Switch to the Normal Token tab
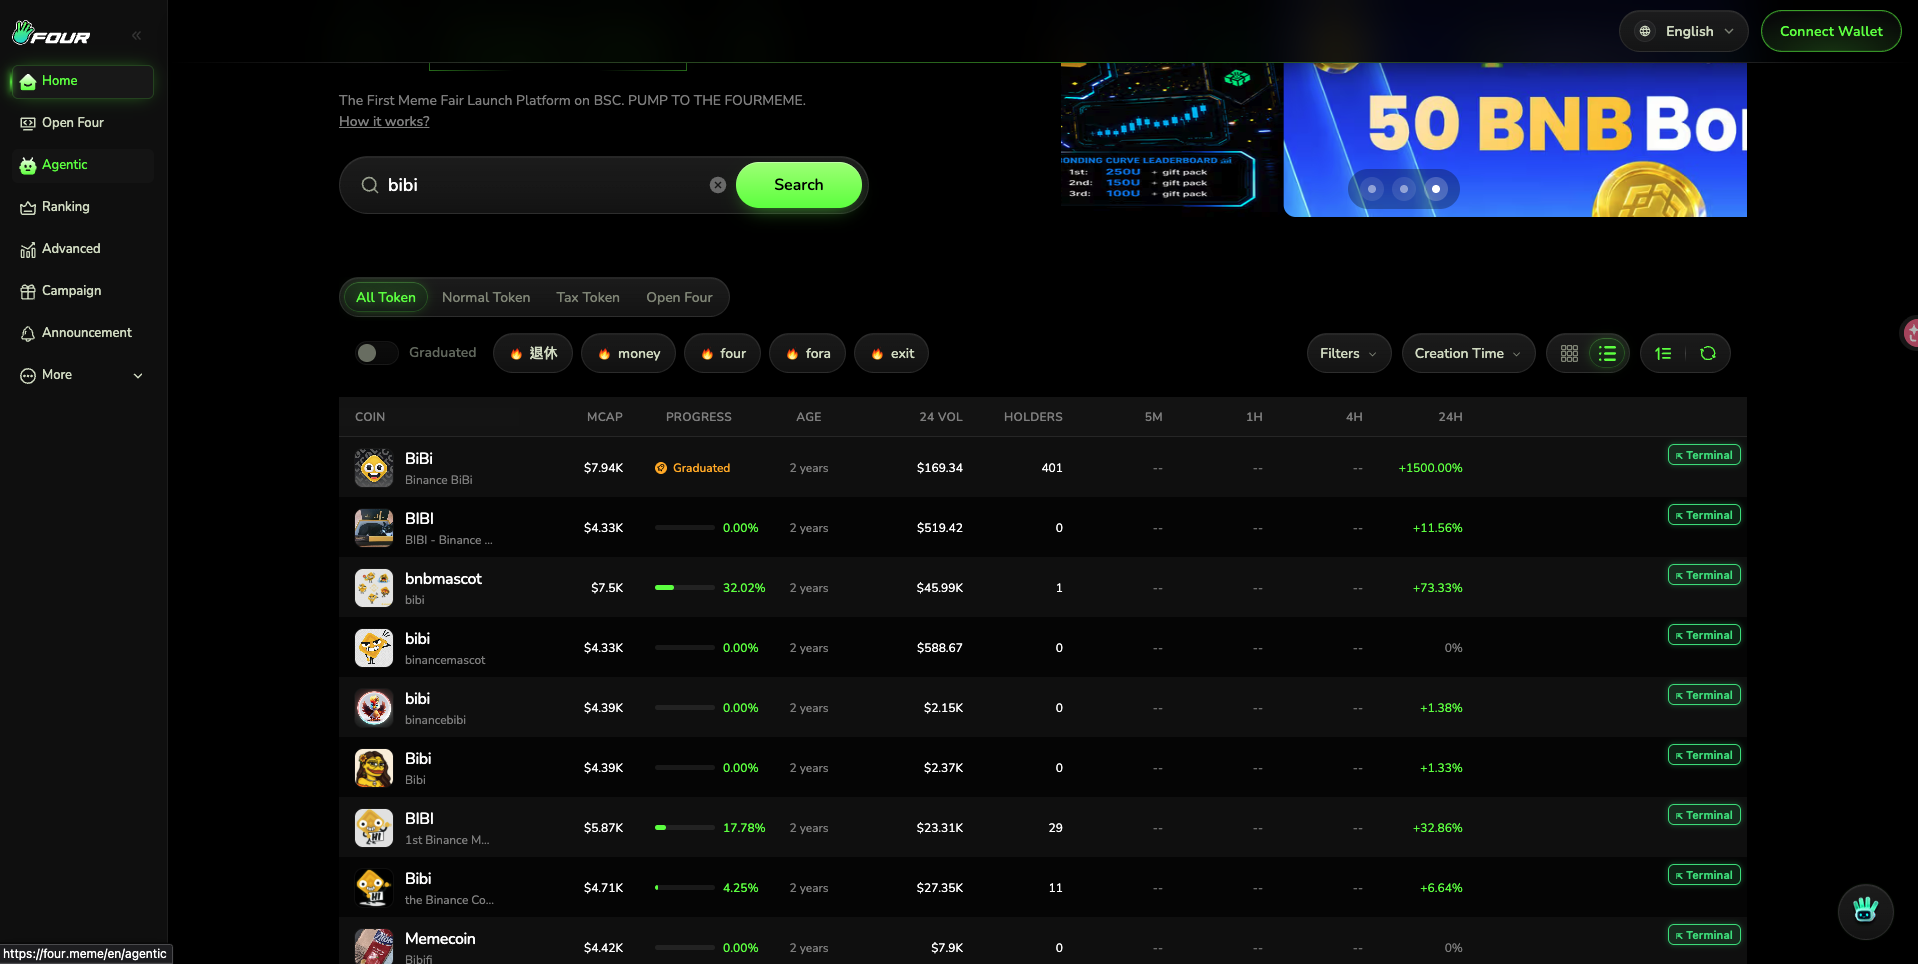Screen dimensions: 1918x964 point(486,297)
